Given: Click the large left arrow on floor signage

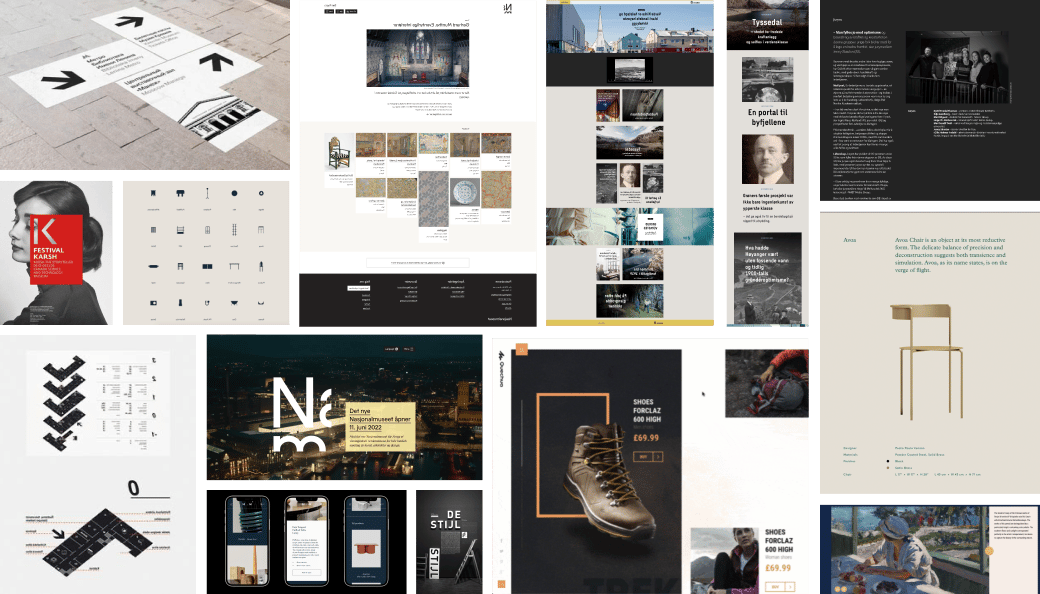Looking at the screenshot, I should [62, 79].
